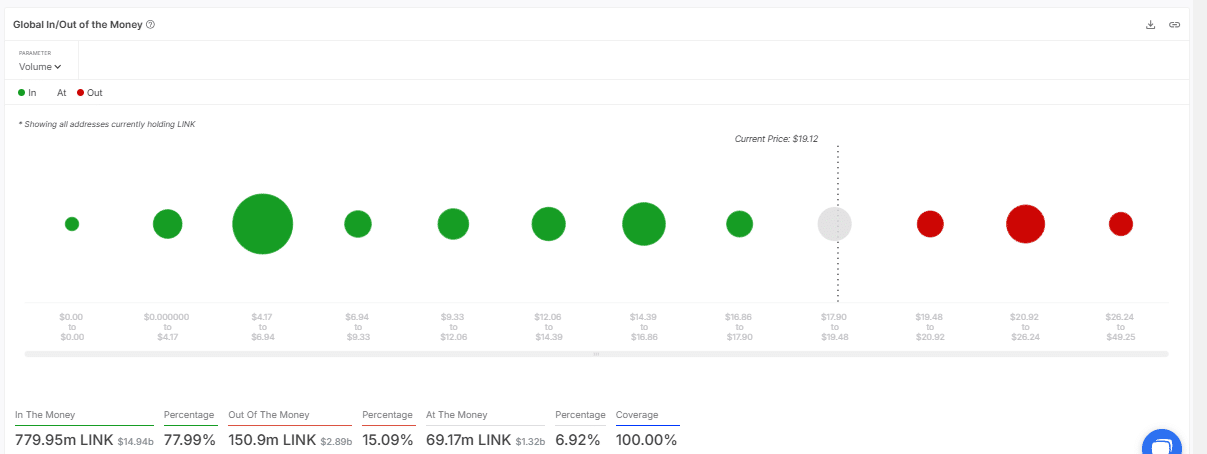
Task: Click the Coverage 100.00% value
Action: [x=647, y=440]
